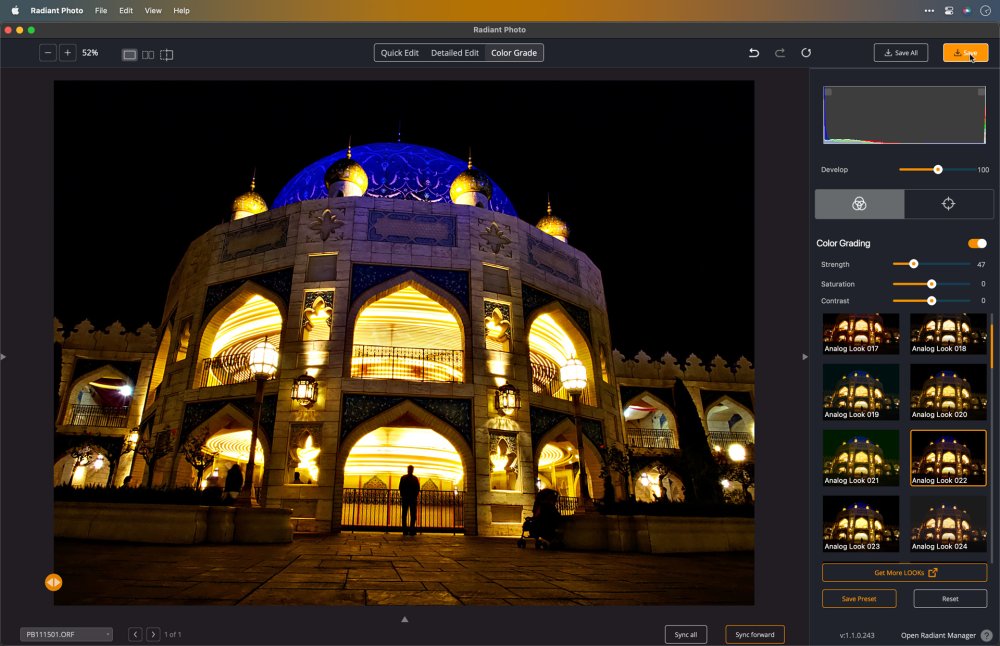Click the orange before/after compare handle
Viewport: 1000px width, 646px height.
coord(53,582)
